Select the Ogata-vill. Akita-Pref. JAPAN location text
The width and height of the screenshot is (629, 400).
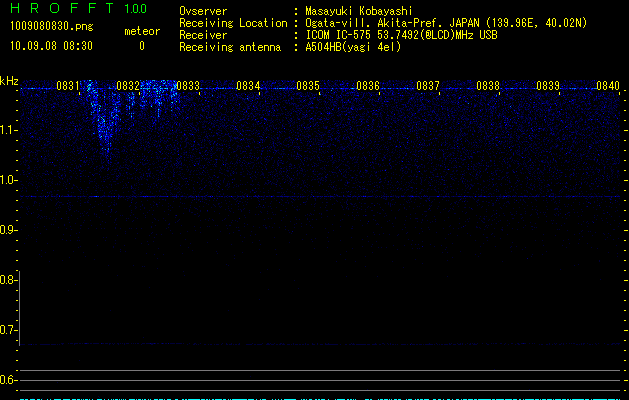click(x=446, y=23)
